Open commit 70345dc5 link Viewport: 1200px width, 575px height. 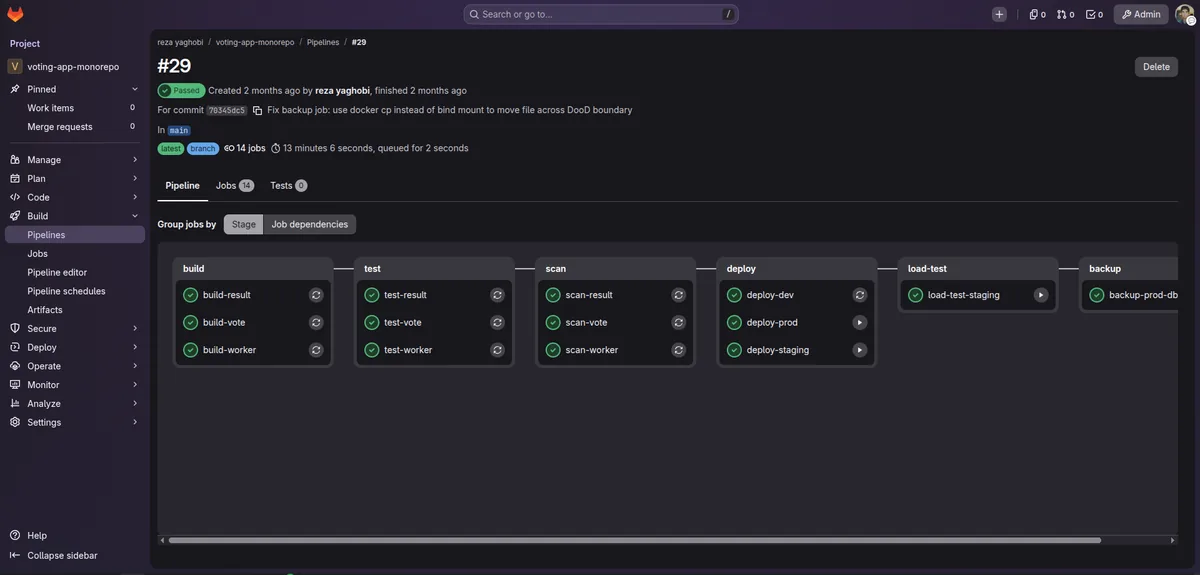pyautogui.click(x=226, y=110)
